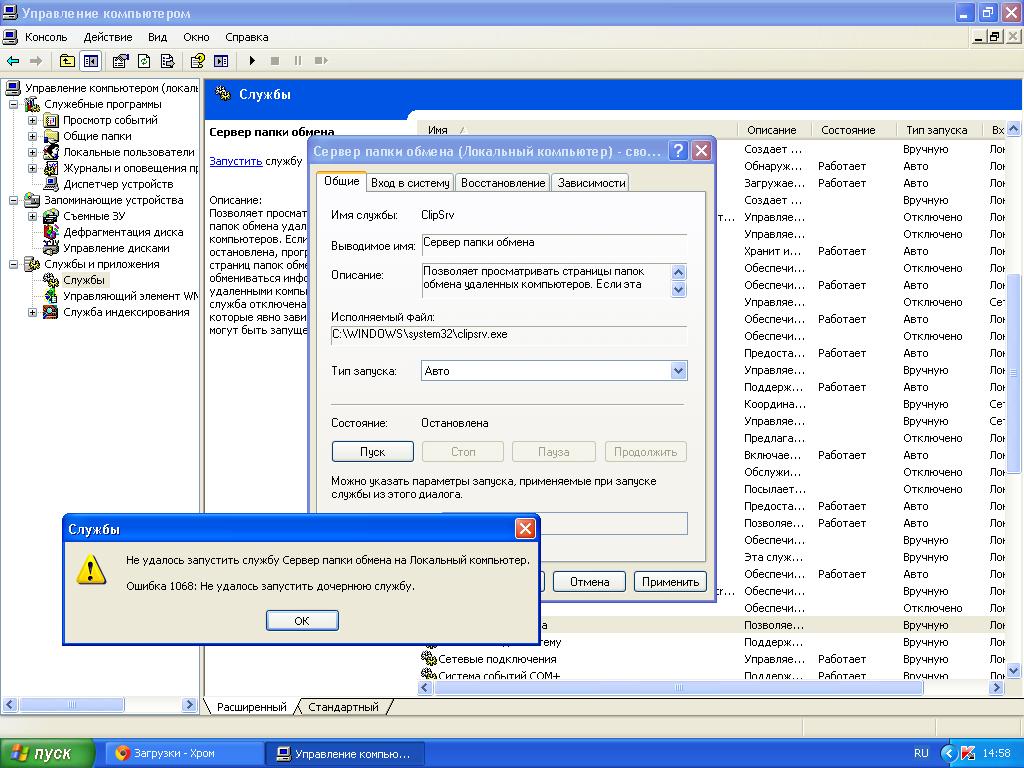Click the Up one level folder icon

click(x=67, y=61)
